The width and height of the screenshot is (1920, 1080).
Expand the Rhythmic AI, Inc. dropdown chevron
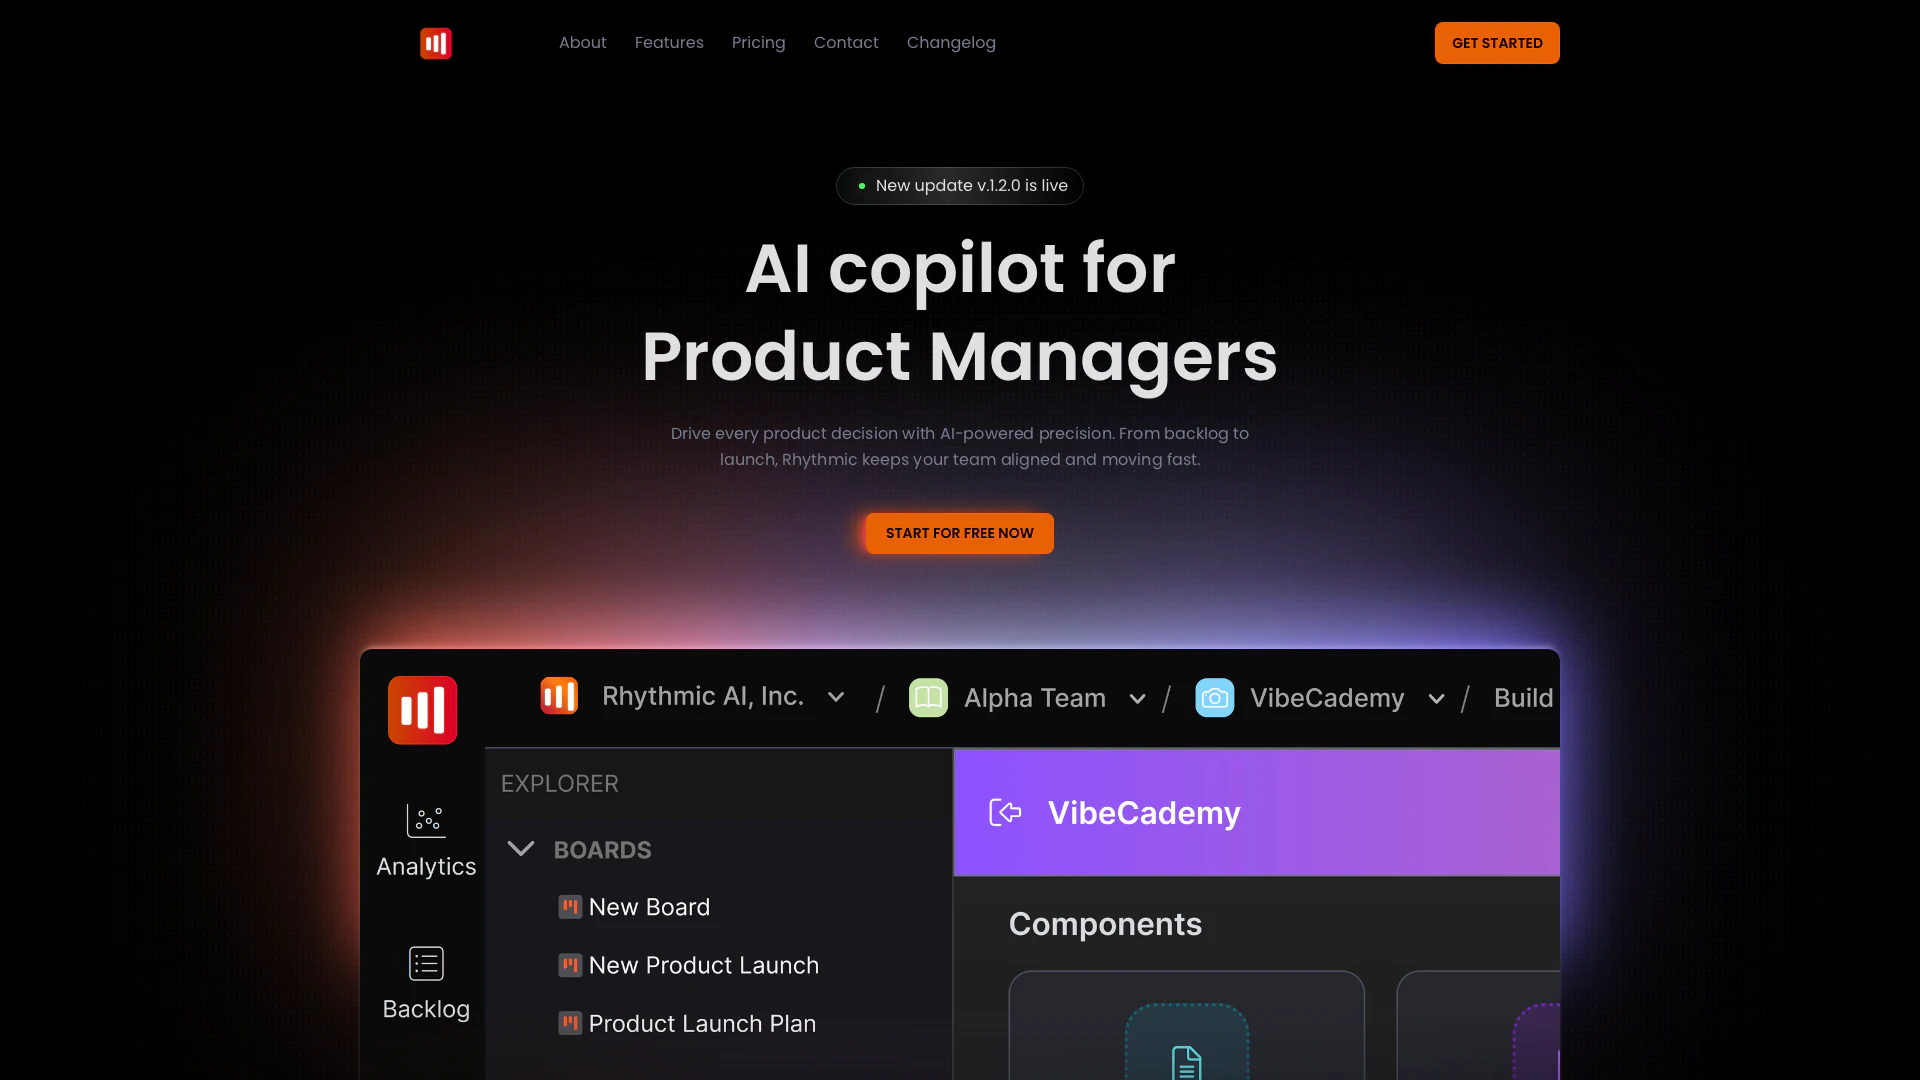[836, 697]
